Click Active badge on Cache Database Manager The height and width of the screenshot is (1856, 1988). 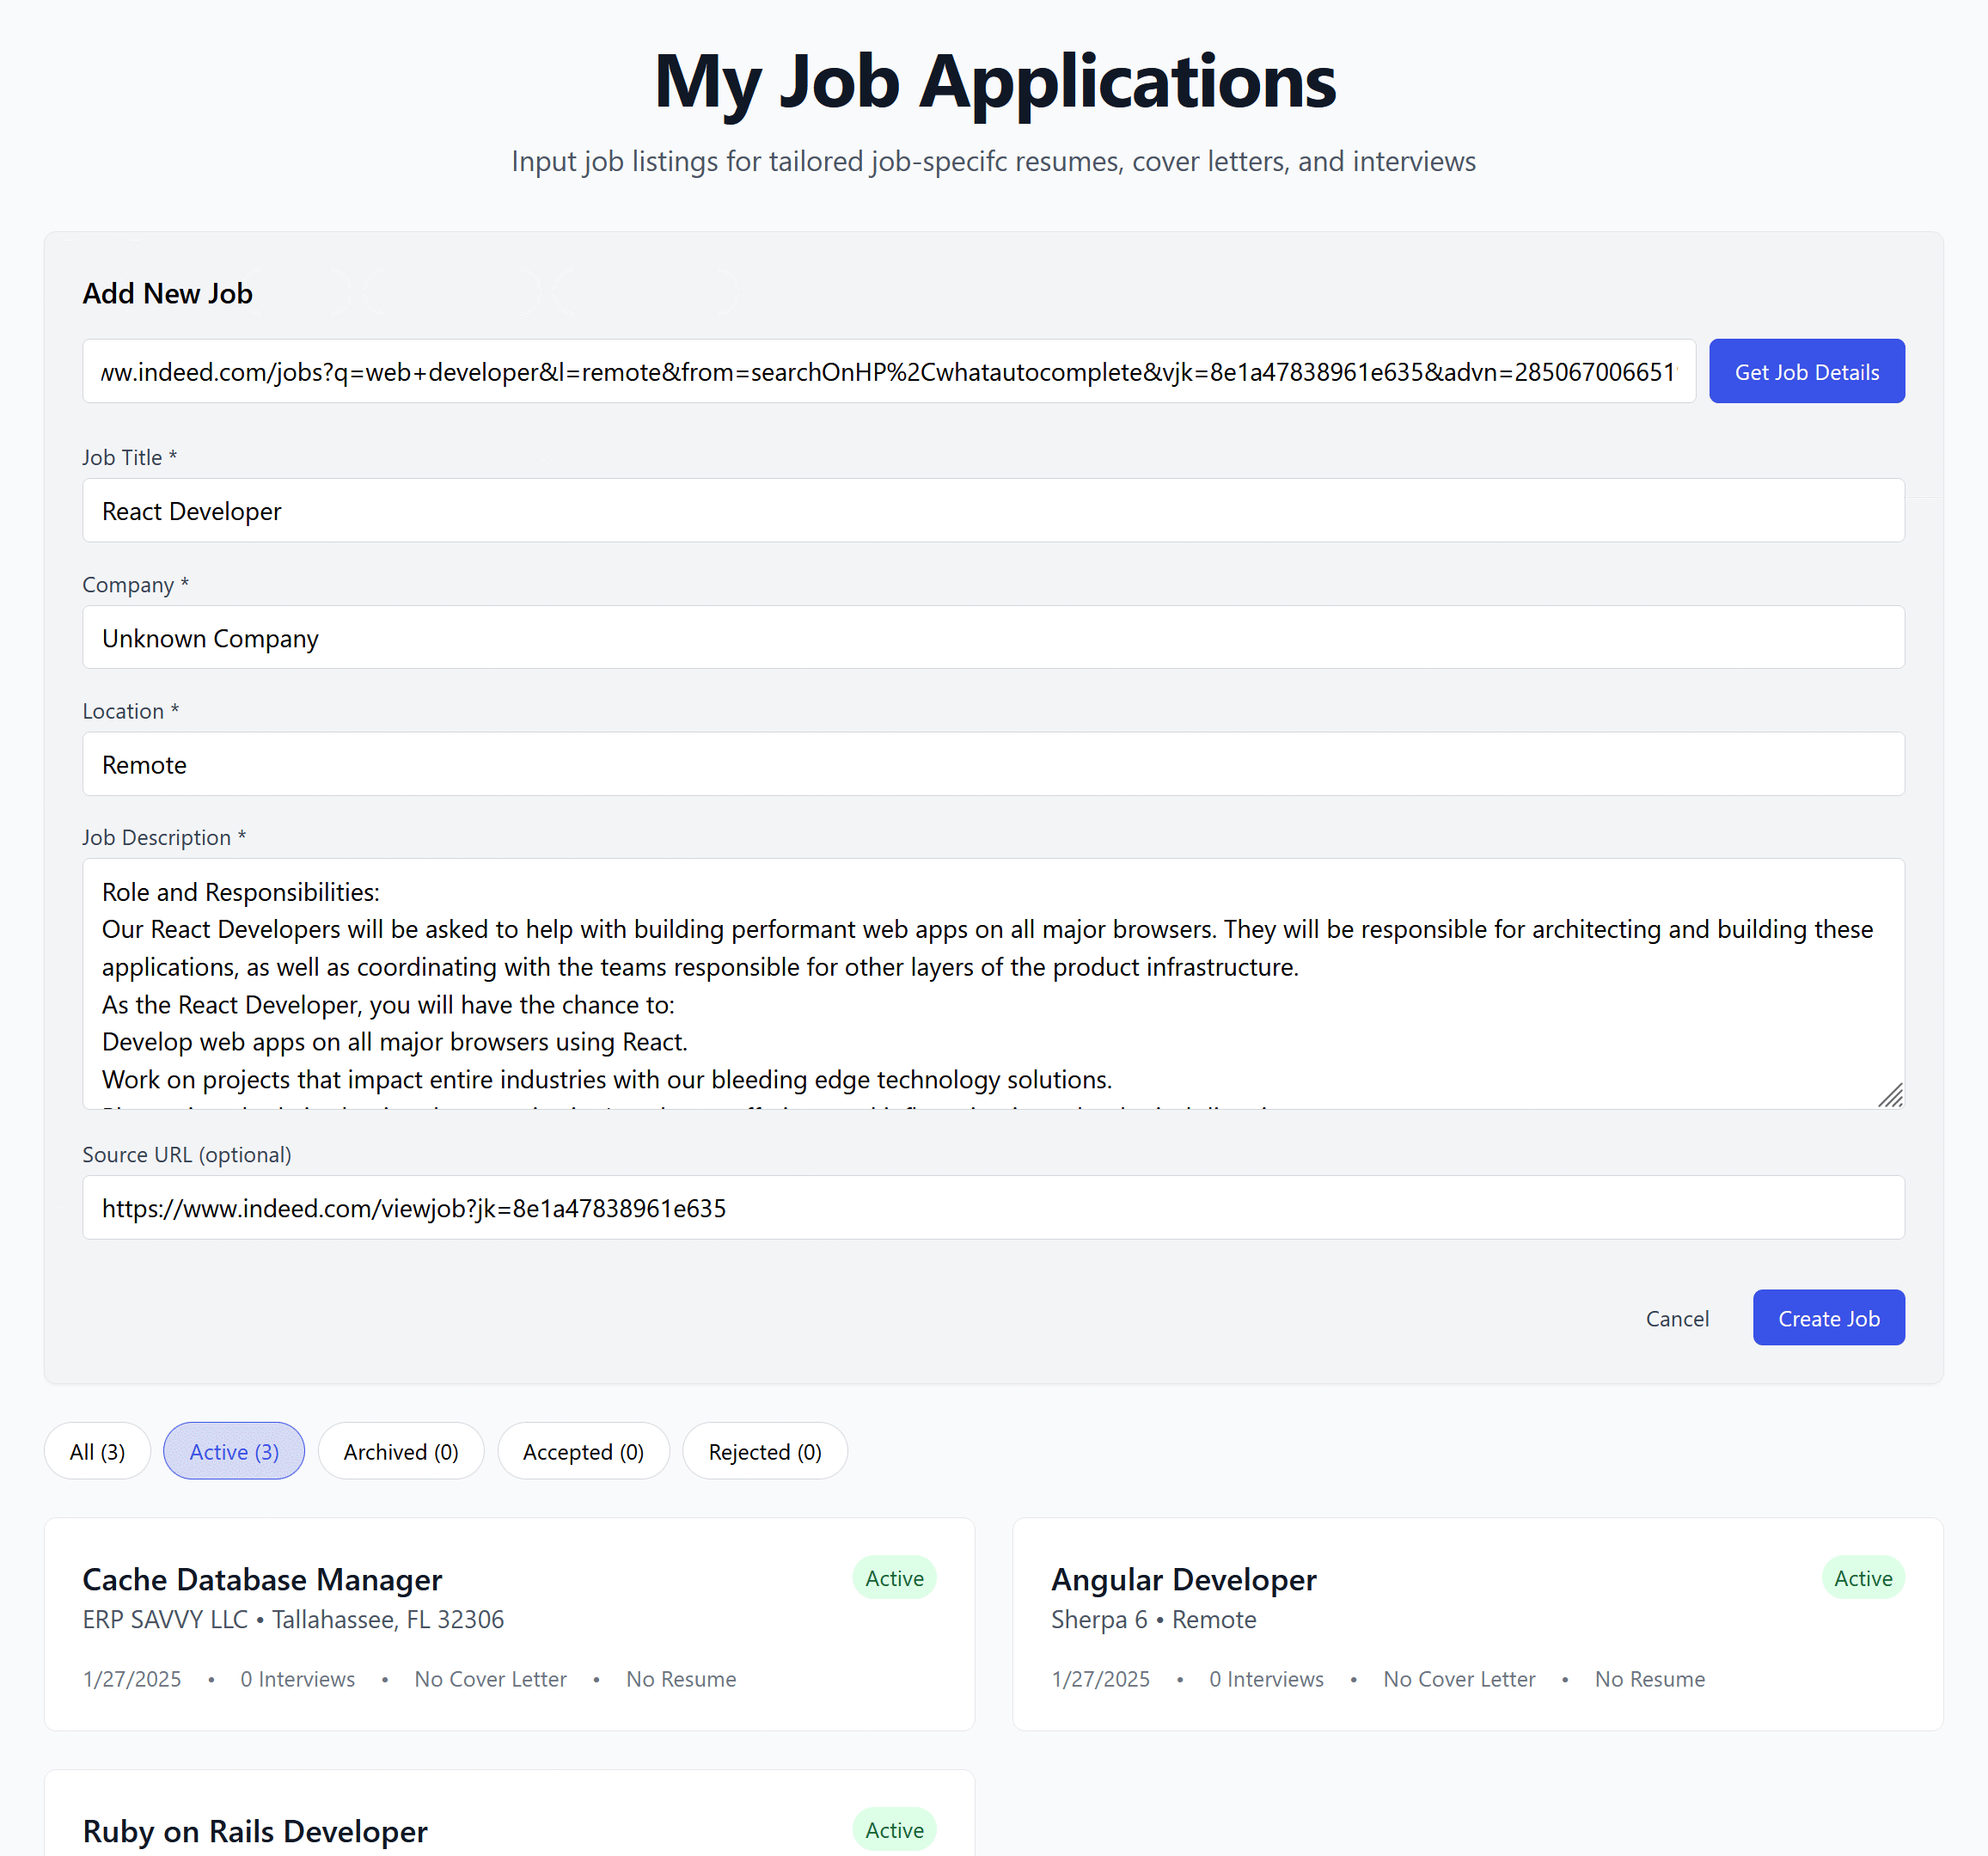point(894,1578)
